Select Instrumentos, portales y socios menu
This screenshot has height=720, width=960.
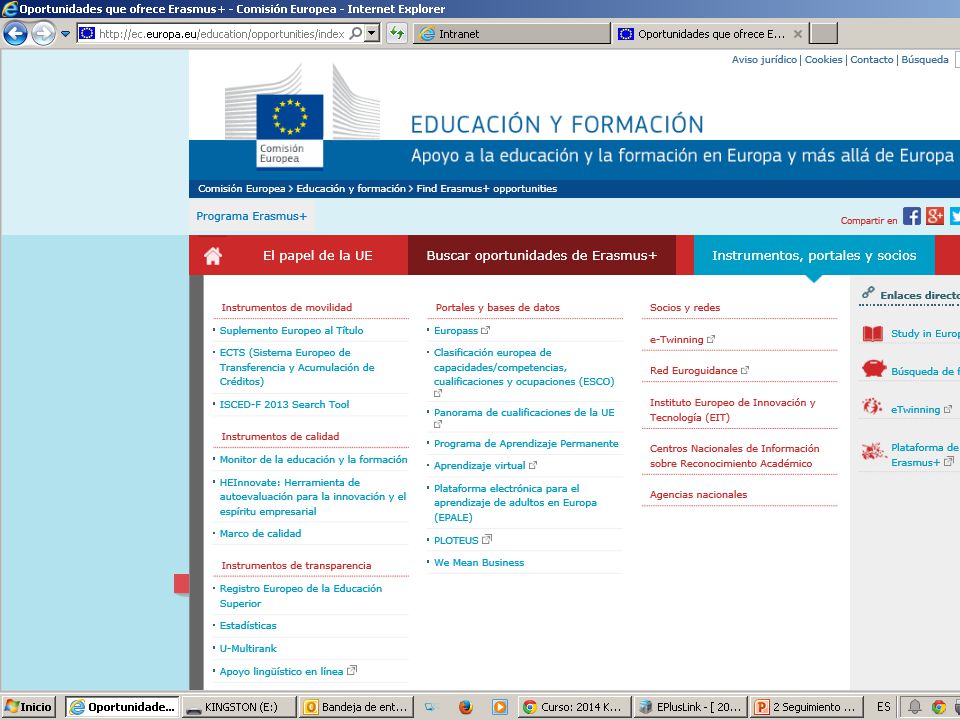tap(814, 255)
